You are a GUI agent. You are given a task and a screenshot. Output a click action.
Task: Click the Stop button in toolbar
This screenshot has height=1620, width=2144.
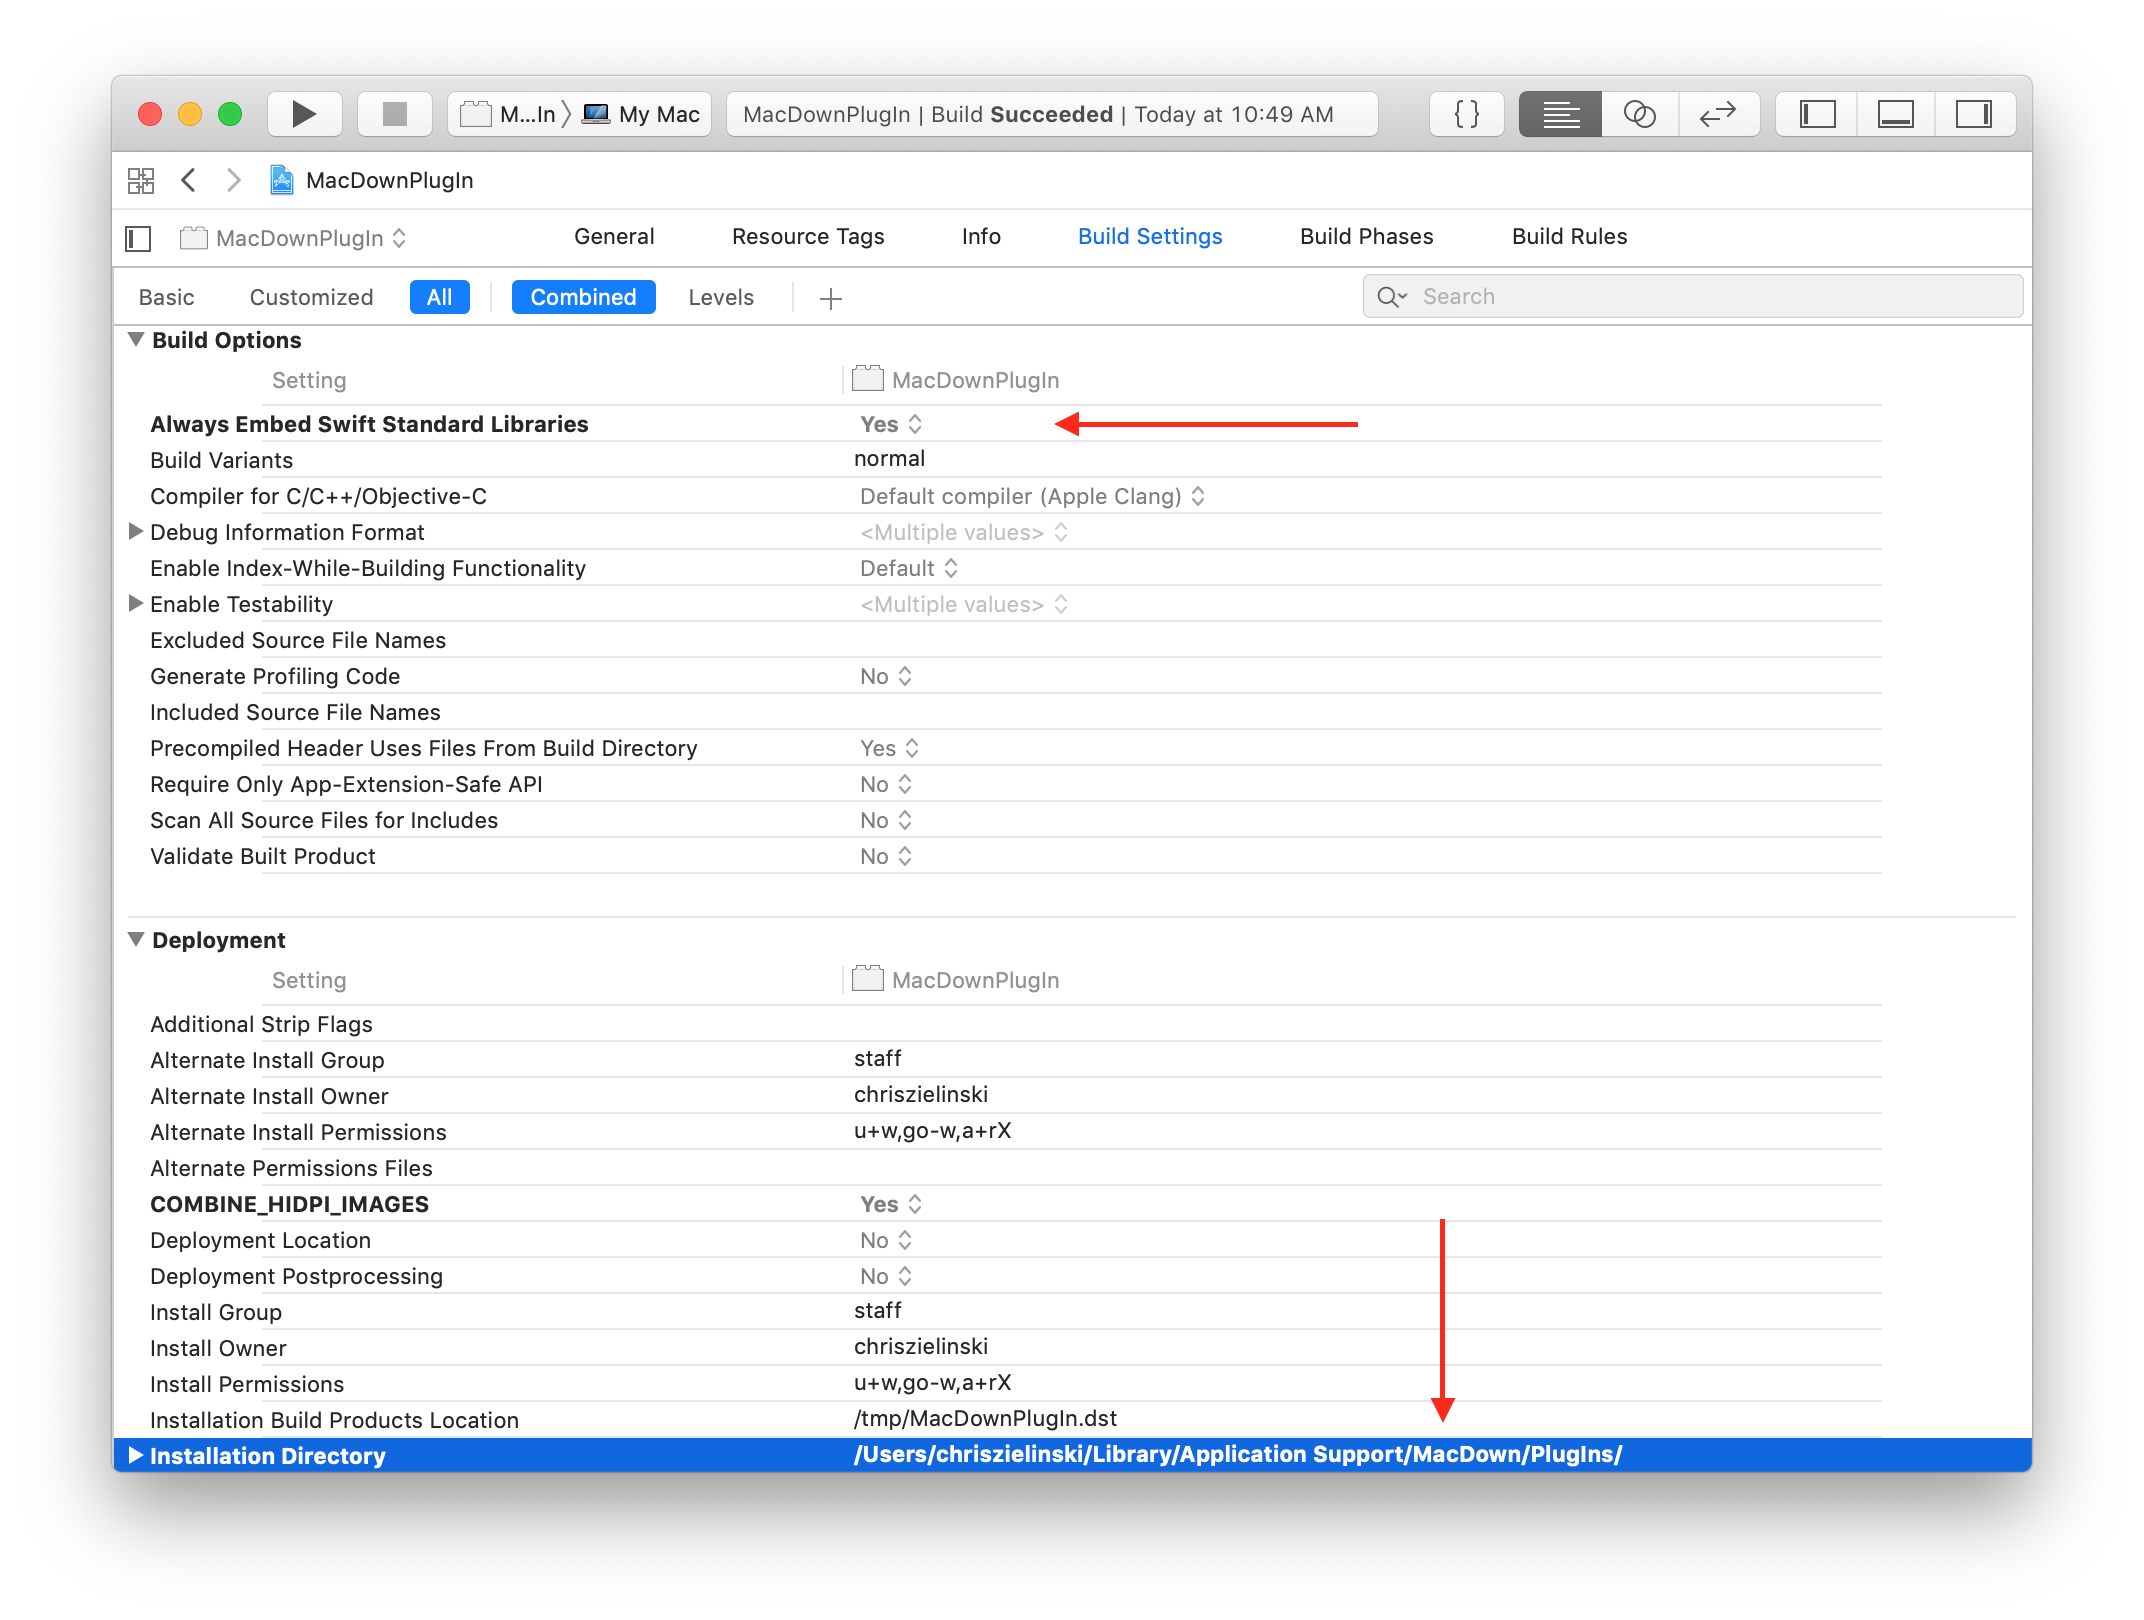coord(395,114)
